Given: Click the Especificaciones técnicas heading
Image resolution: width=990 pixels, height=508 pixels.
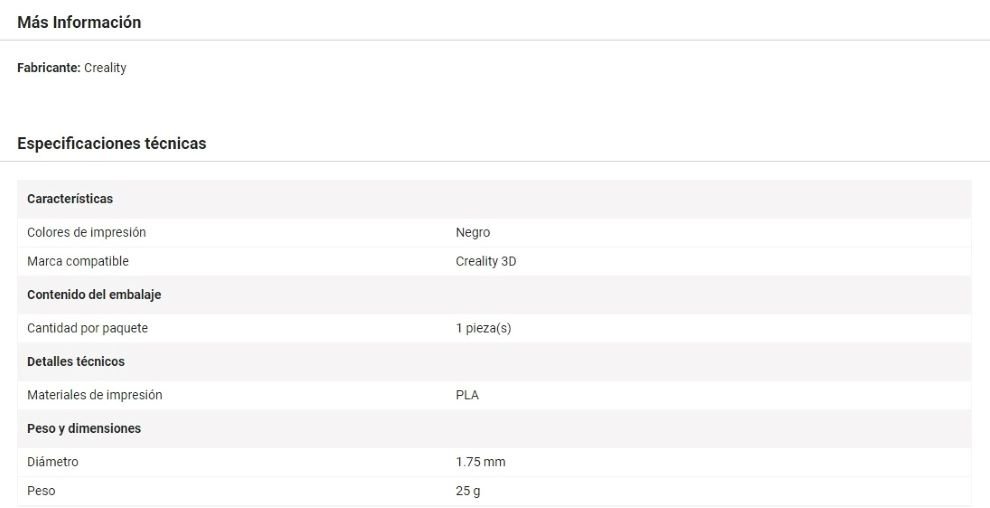Looking at the screenshot, I should click(112, 143).
